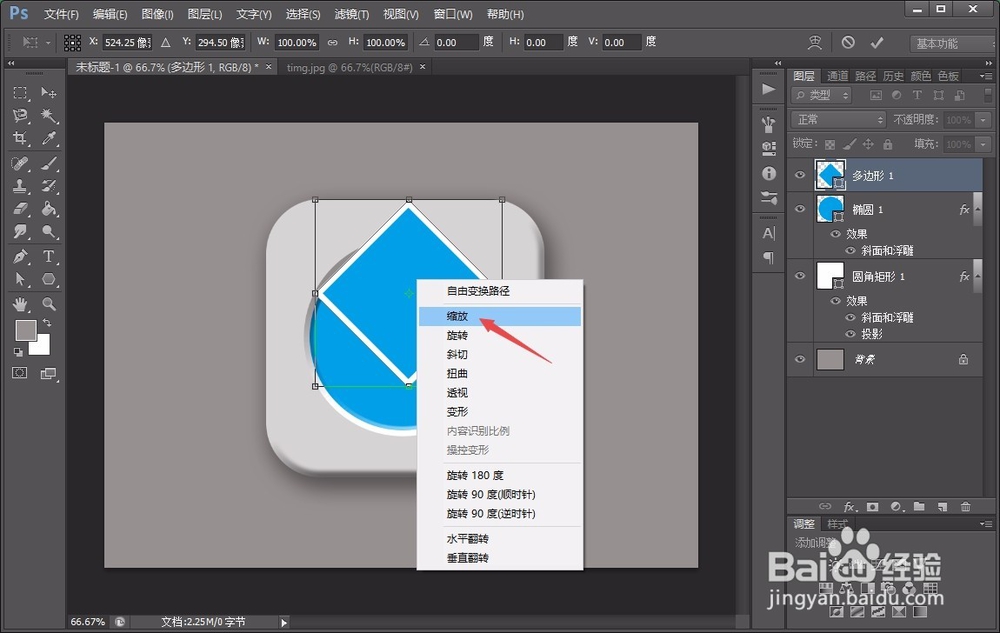Image resolution: width=1000 pixels, height=633 pixels.
Task: Open the fill 填充 dropdown arrow
Action: pyautogui.click(x=983, y=144)
